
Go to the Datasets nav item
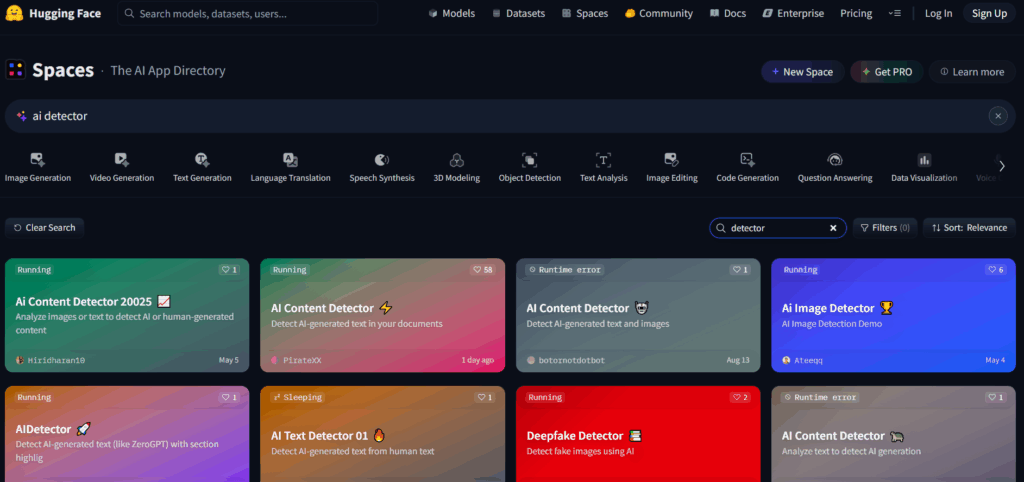click(518, 14)
